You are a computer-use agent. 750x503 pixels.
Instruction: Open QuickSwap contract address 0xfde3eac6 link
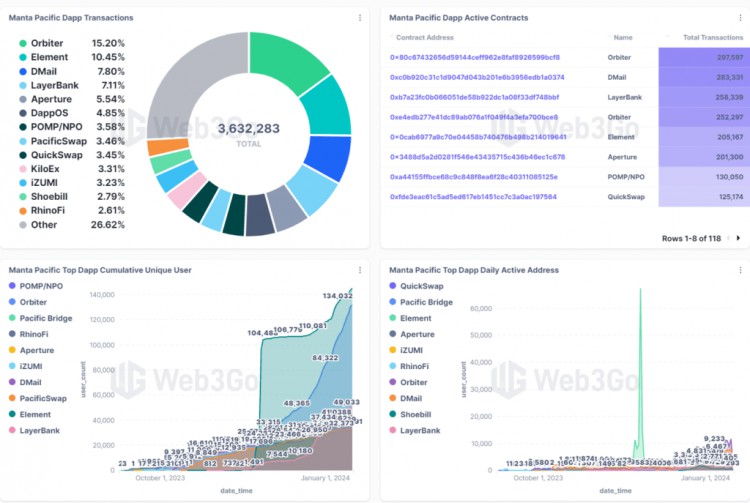(473, 197)
